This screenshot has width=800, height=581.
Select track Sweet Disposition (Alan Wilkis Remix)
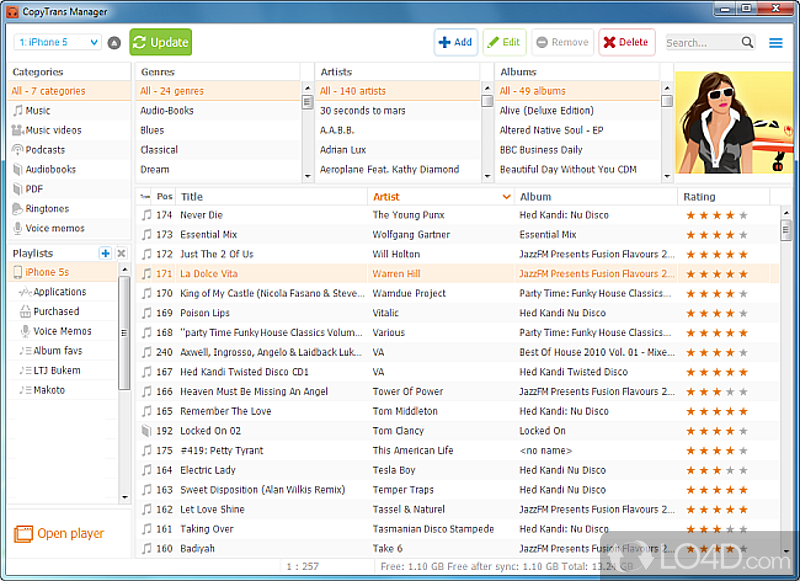[457, 490]
